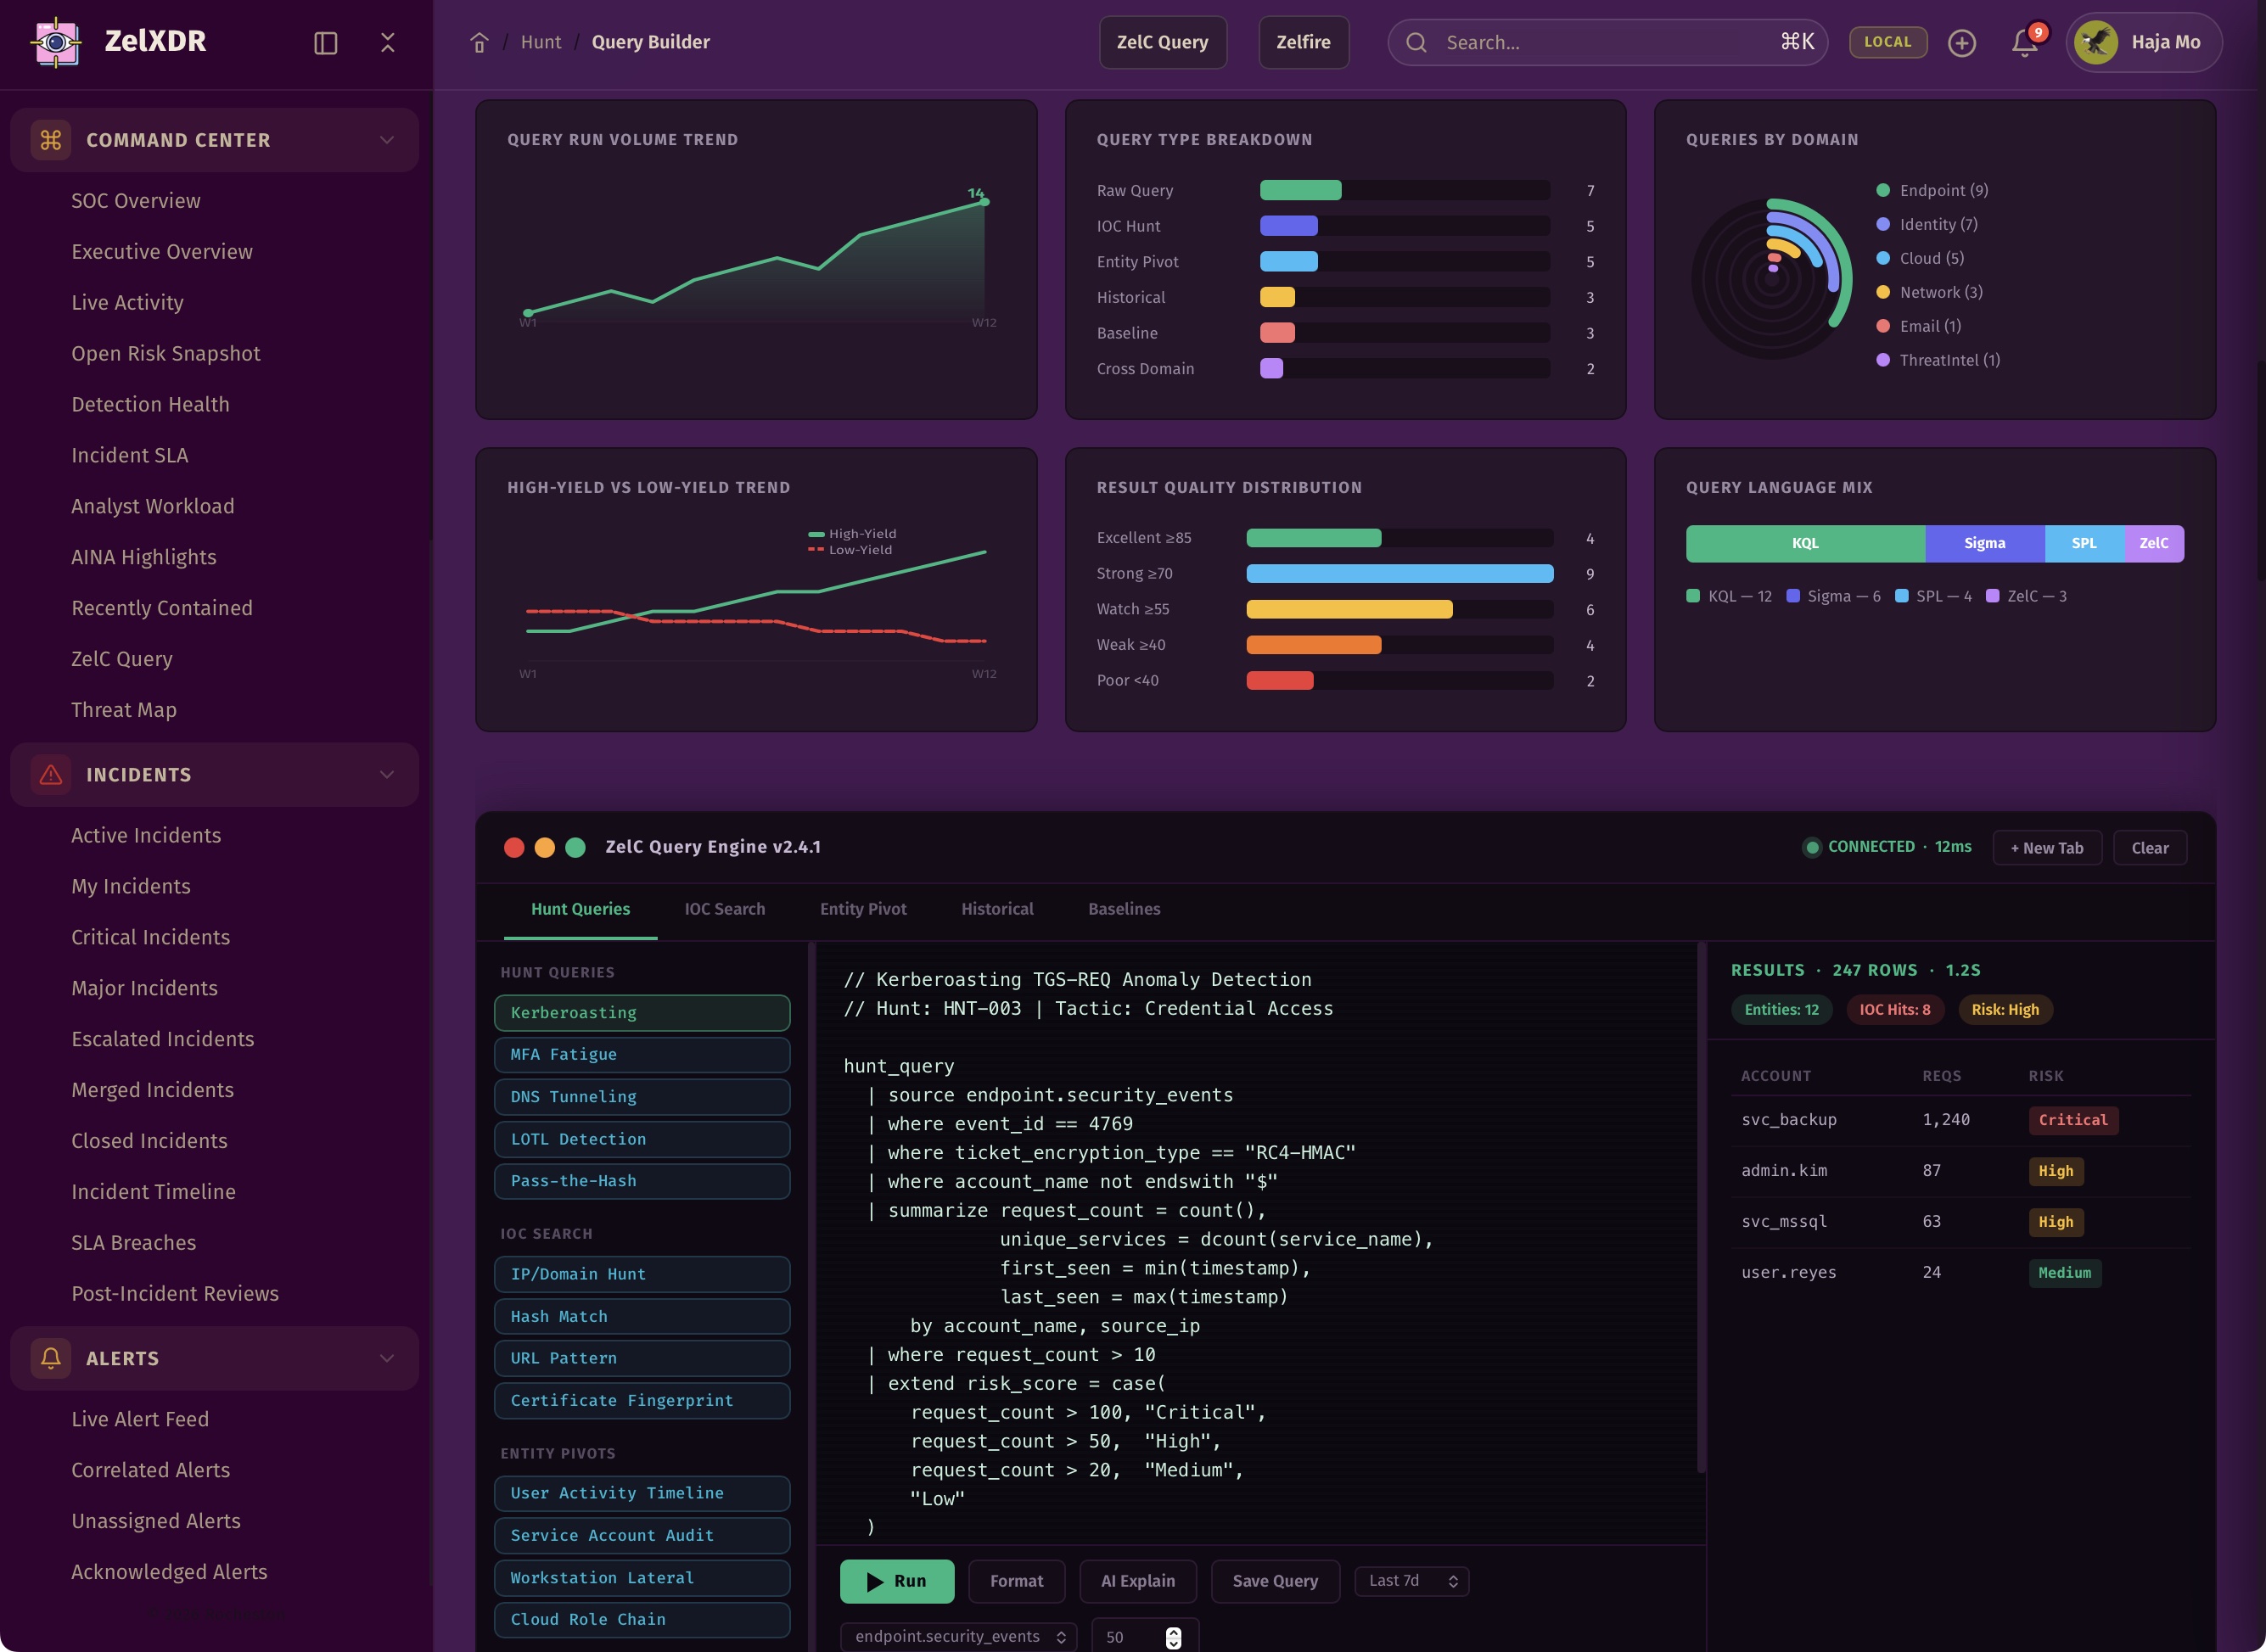Click the KQL segment in language mix
Screen dimensions: 2266x1652
pos(1804,543)
